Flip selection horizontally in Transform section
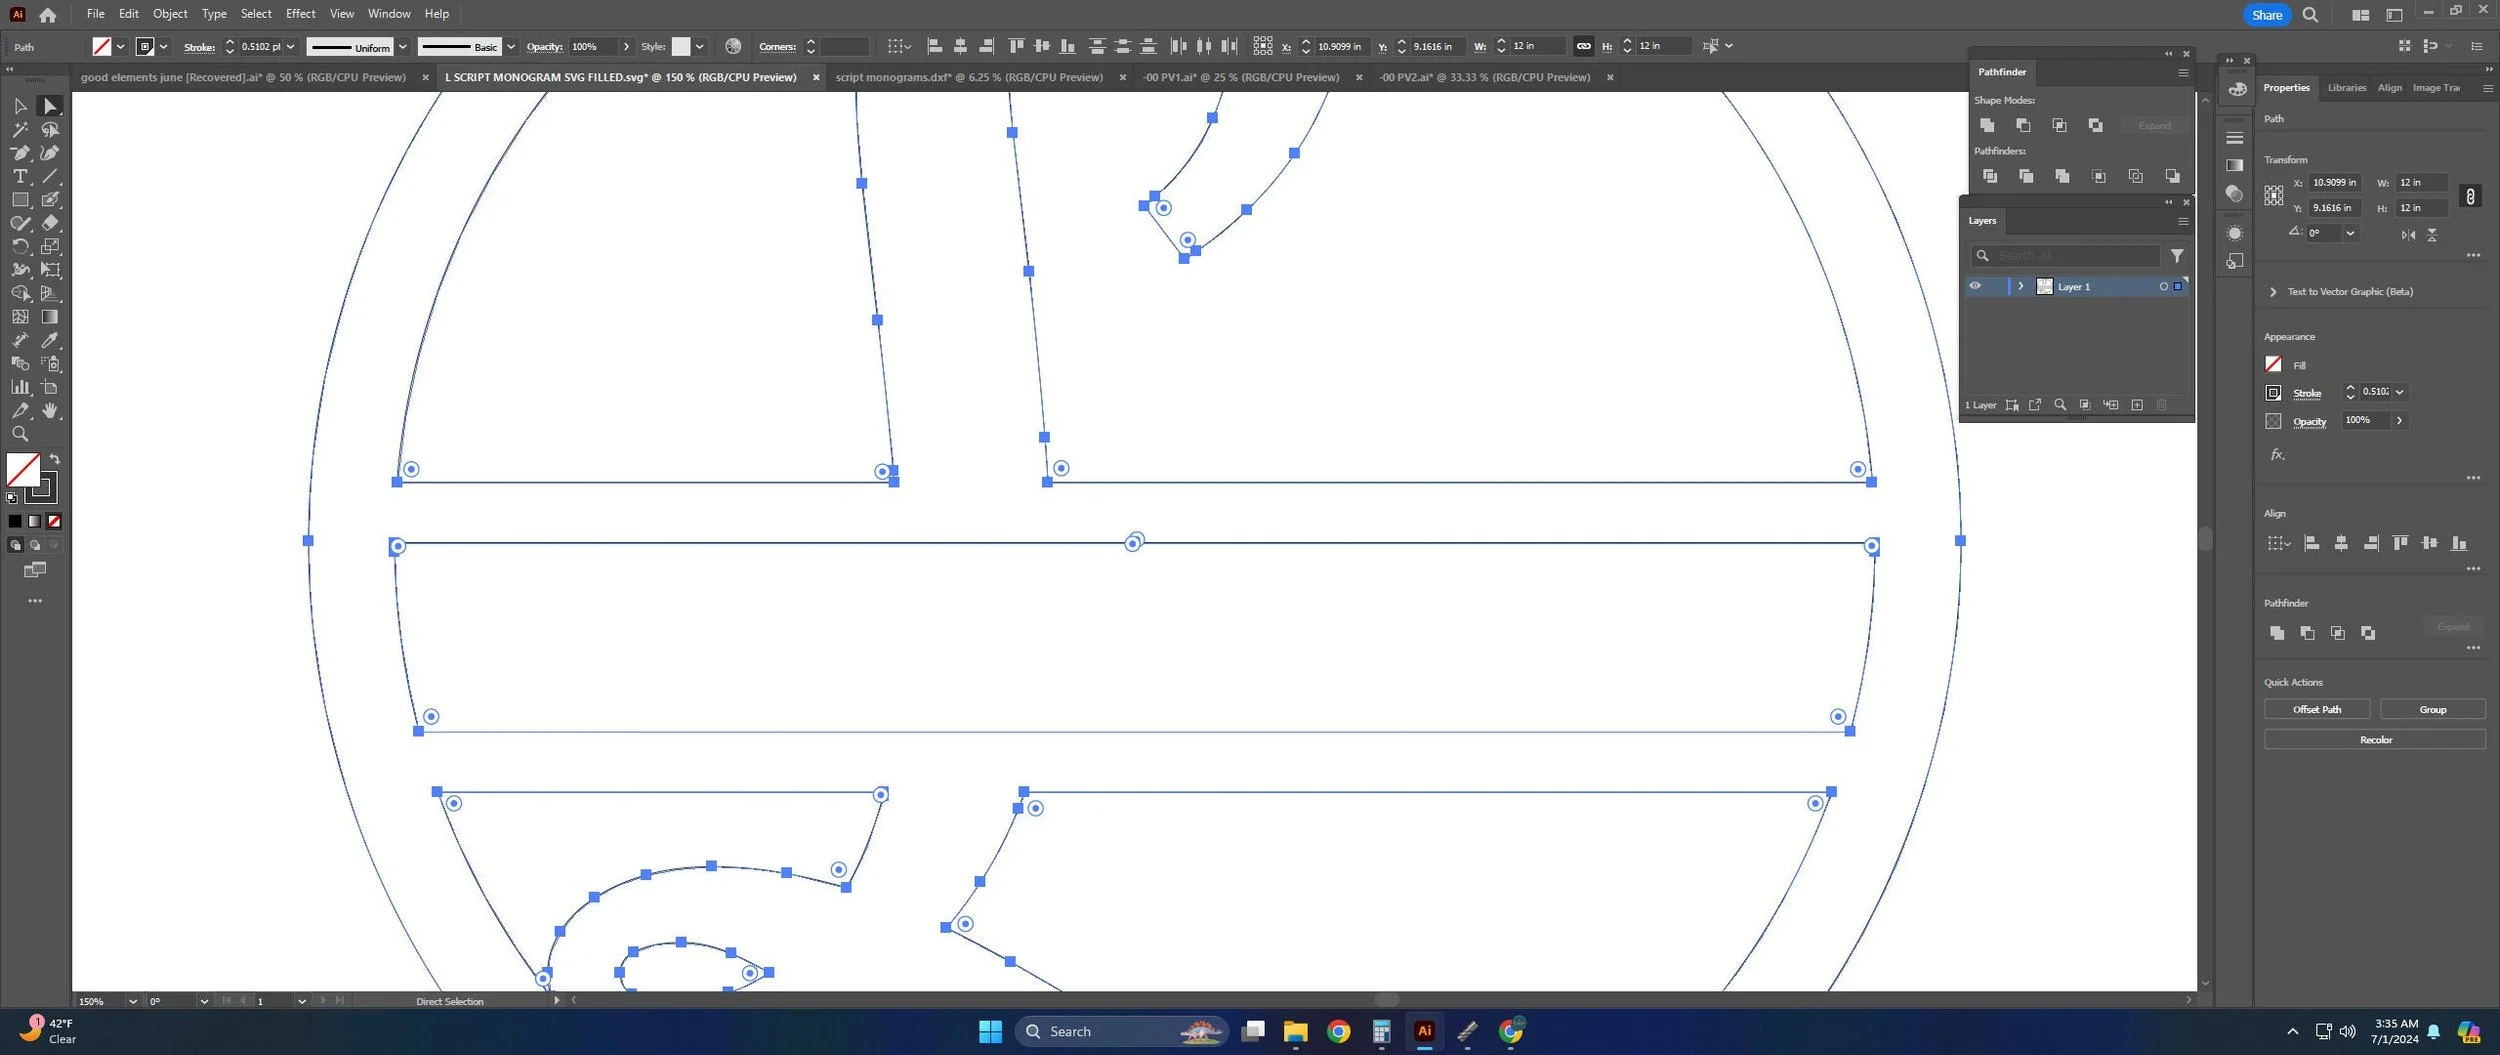Image resolution: width=2500 pixels, height=1055 pixels. (2408, 235)
